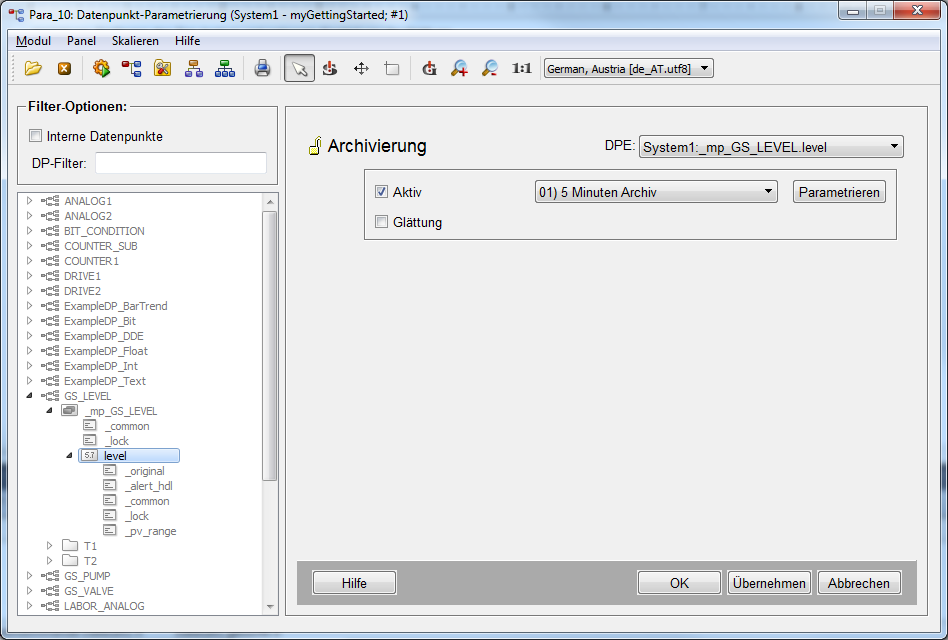Click the GS_PUMP datapoint type icon

click(50, 575)
